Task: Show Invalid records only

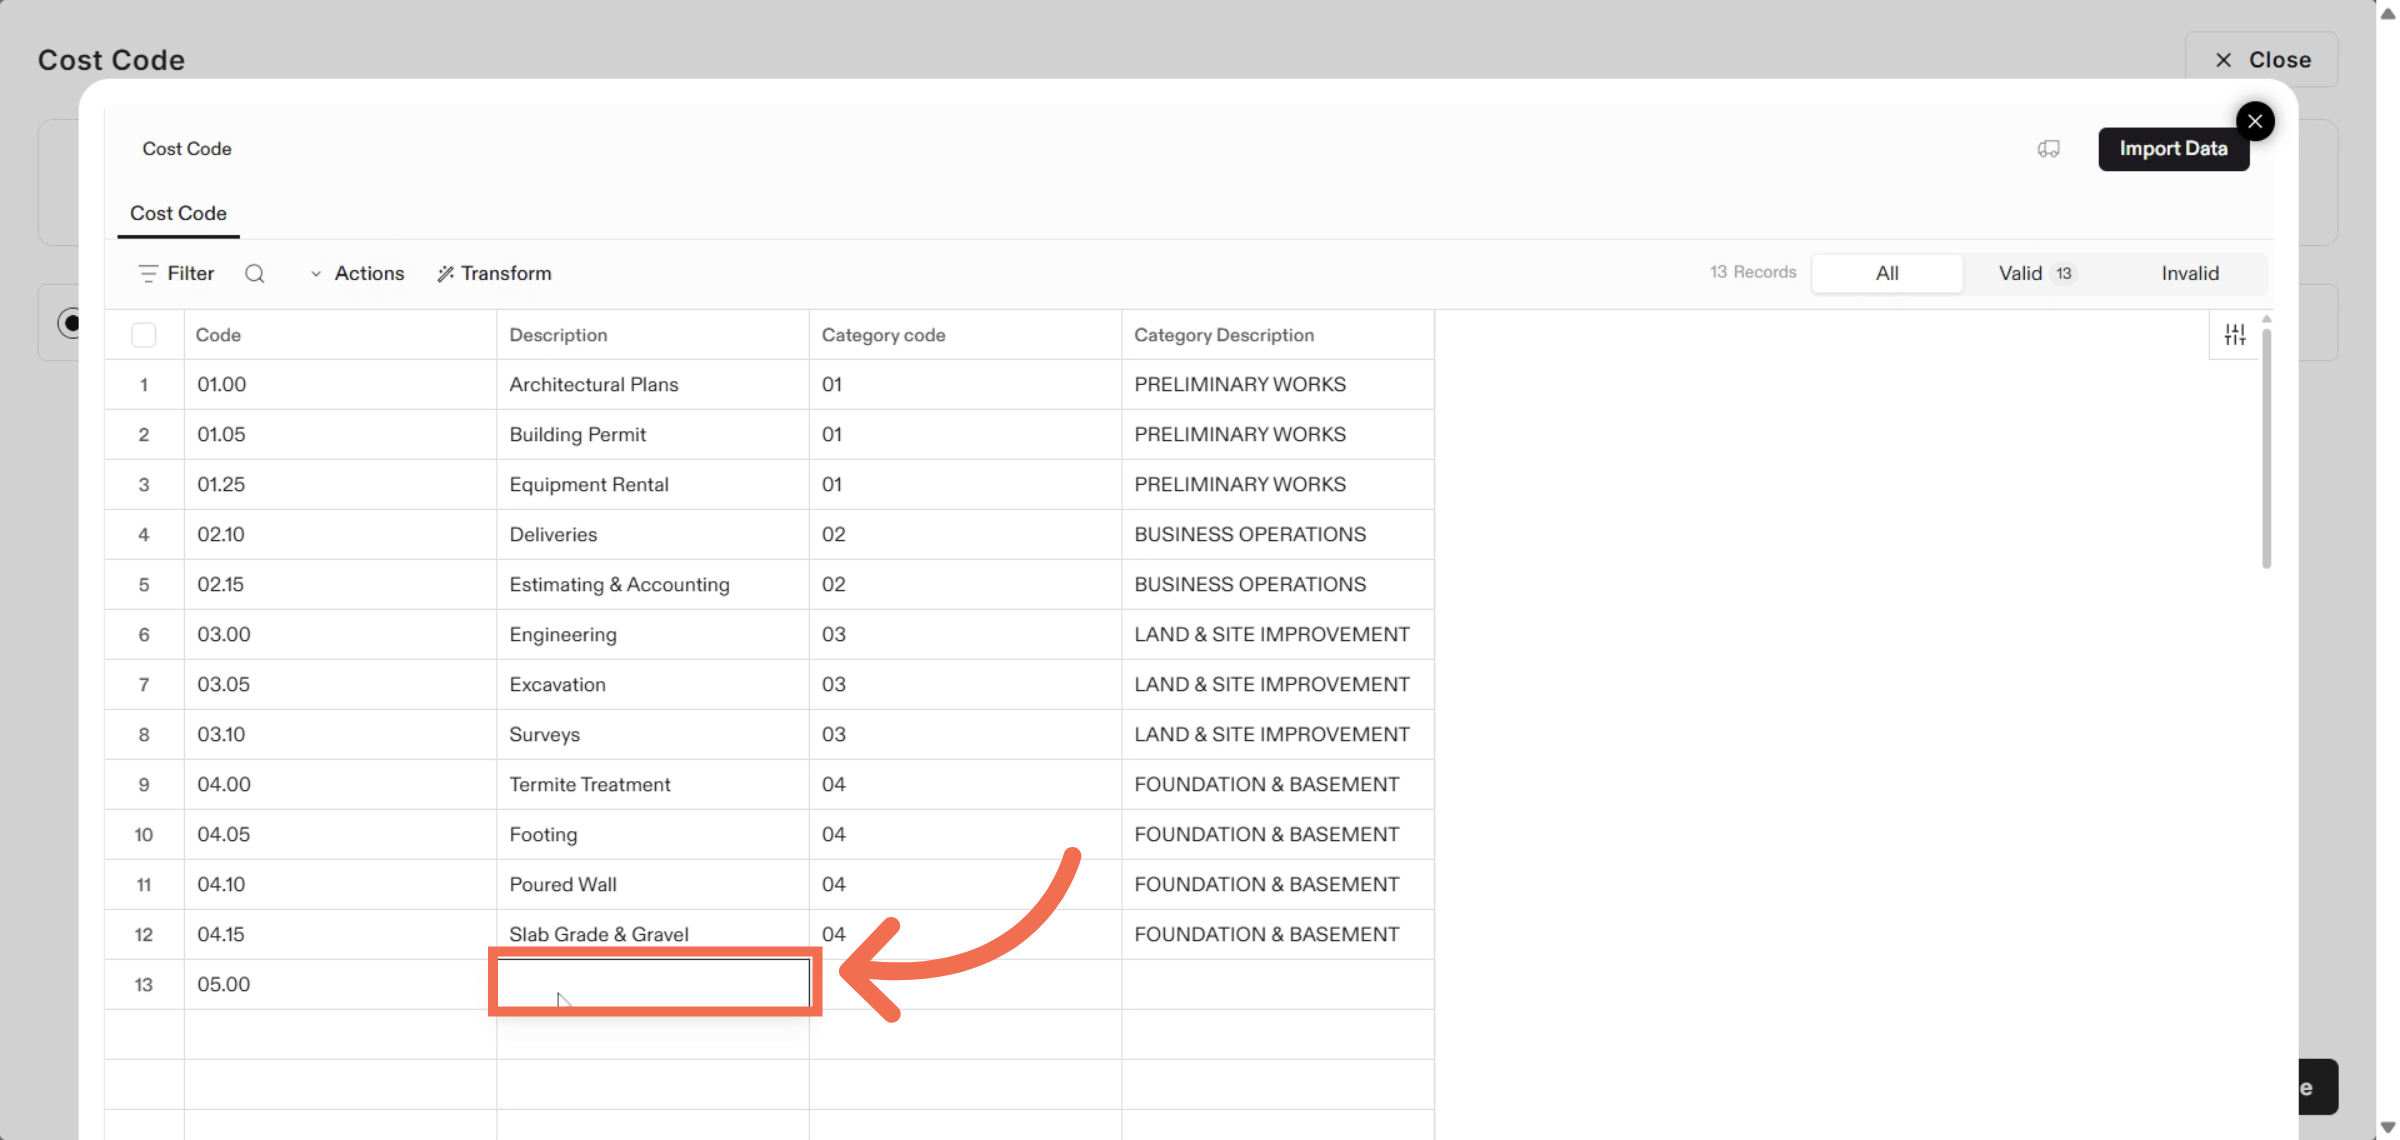Action: (x=2189, y=273)
